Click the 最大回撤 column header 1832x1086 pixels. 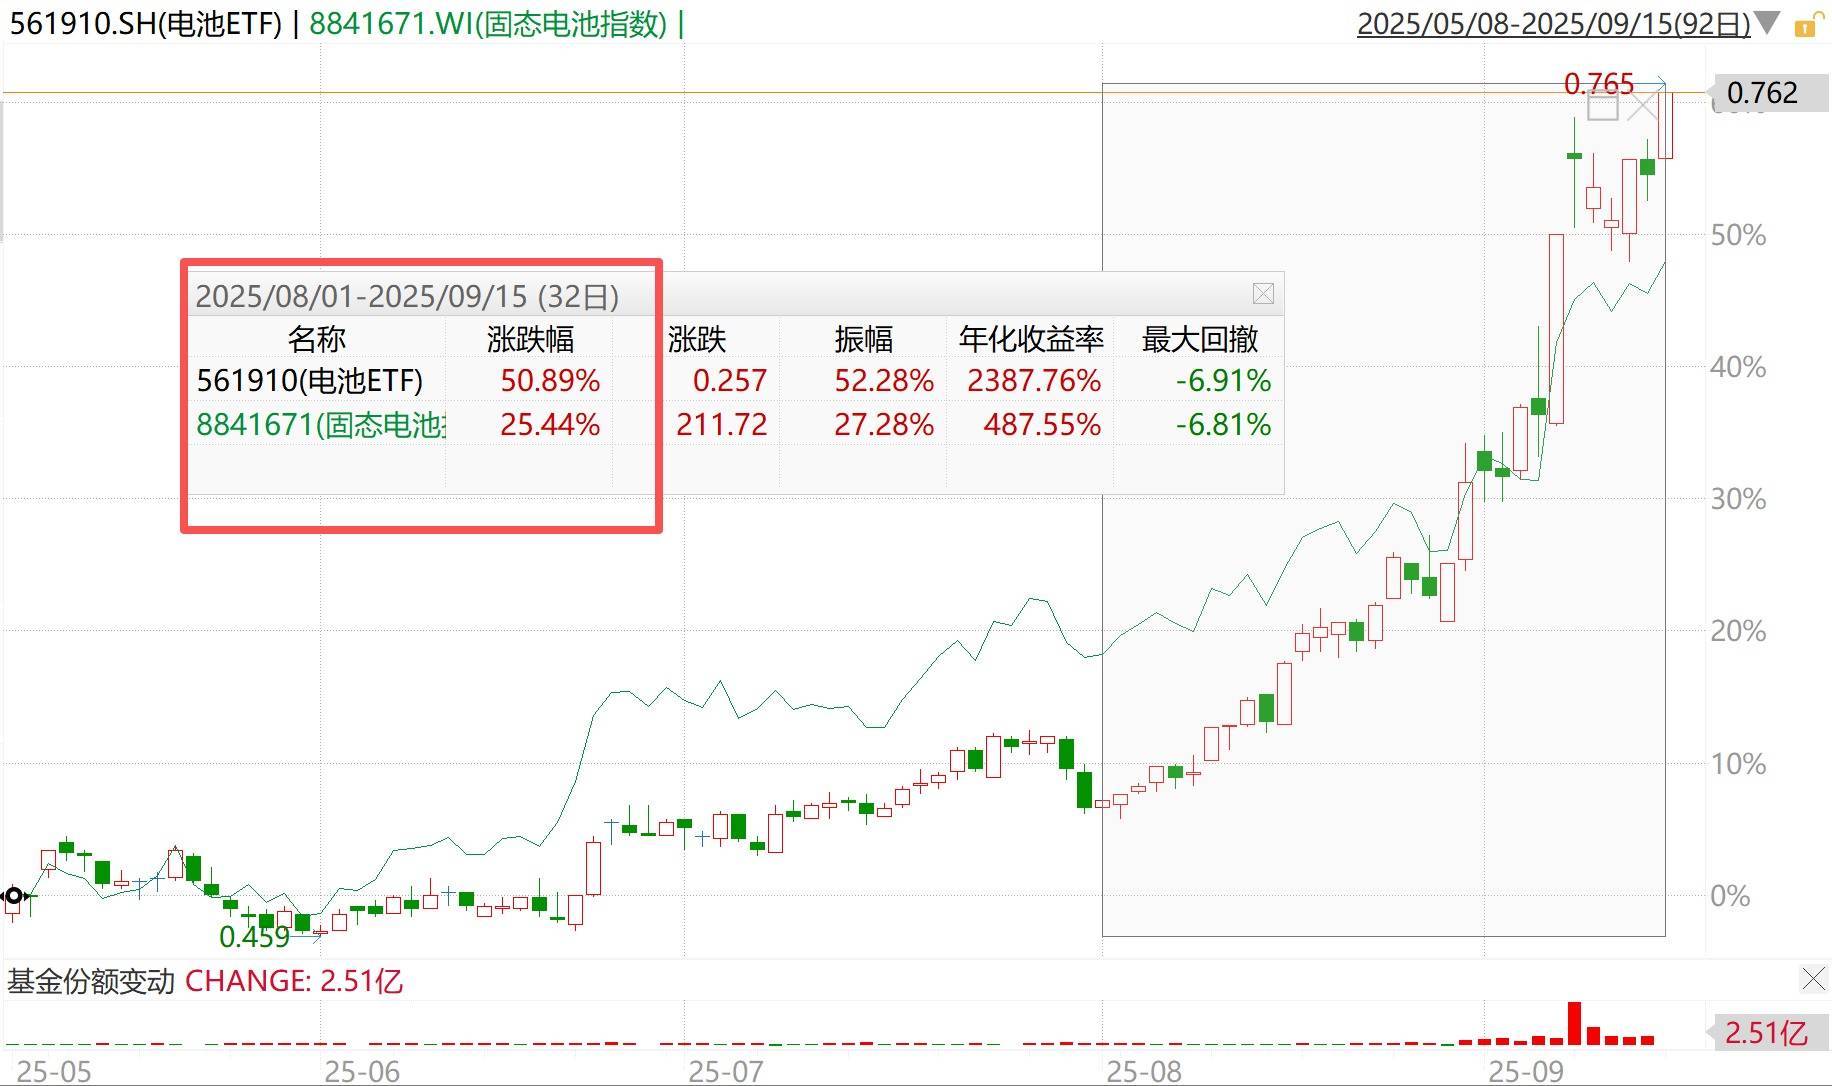(1200, 339)
